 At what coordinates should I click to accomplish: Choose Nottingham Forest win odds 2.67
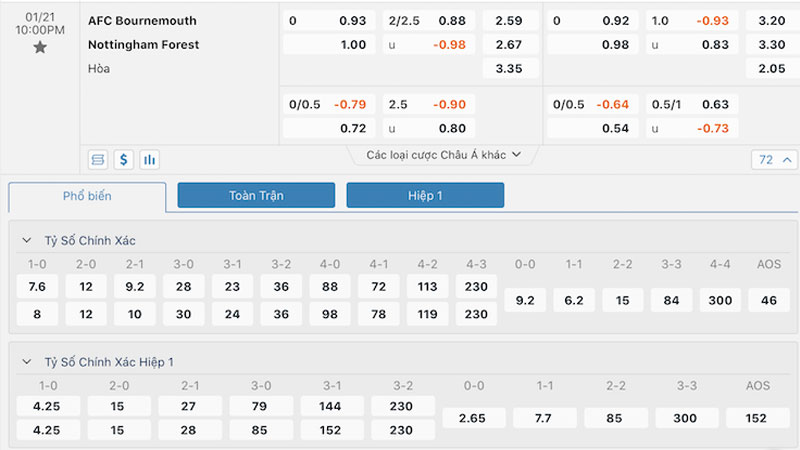pyautogui.click(x=510, y=44)
